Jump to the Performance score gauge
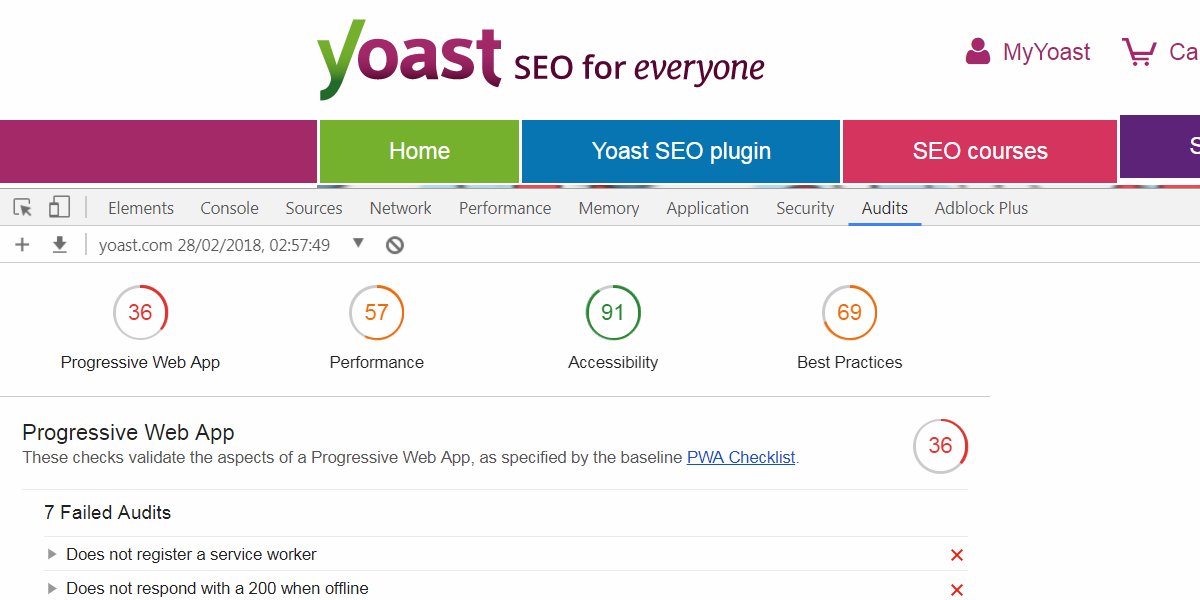The width and height of the screenshot is (1200, 600). [376, 313]
